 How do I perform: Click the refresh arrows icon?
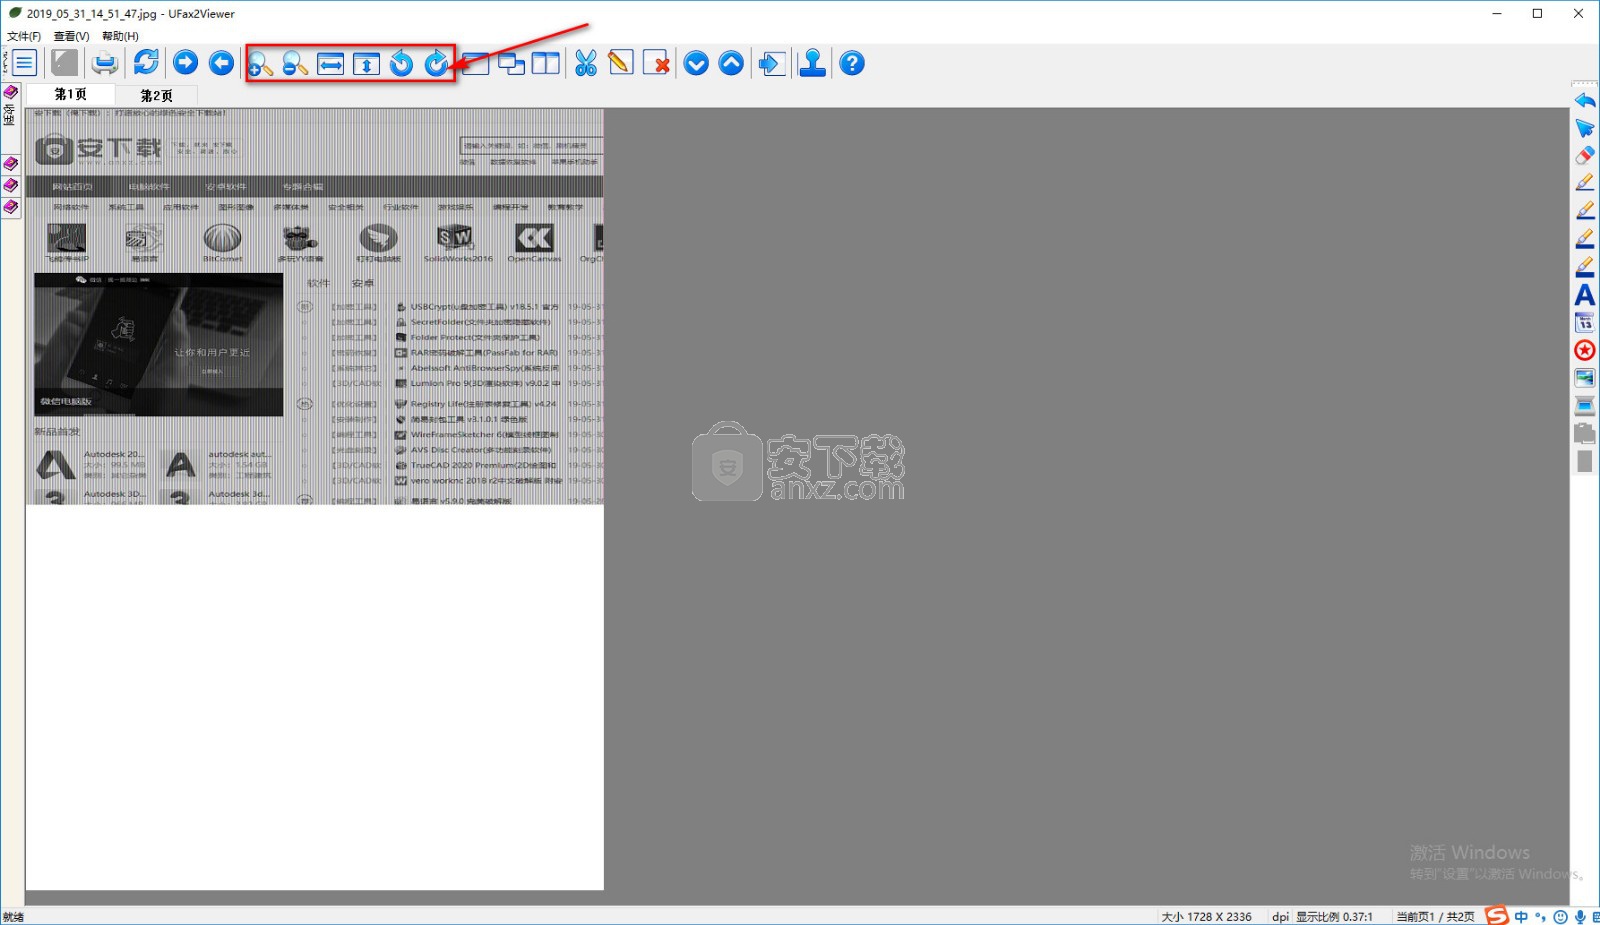[146, 63]
